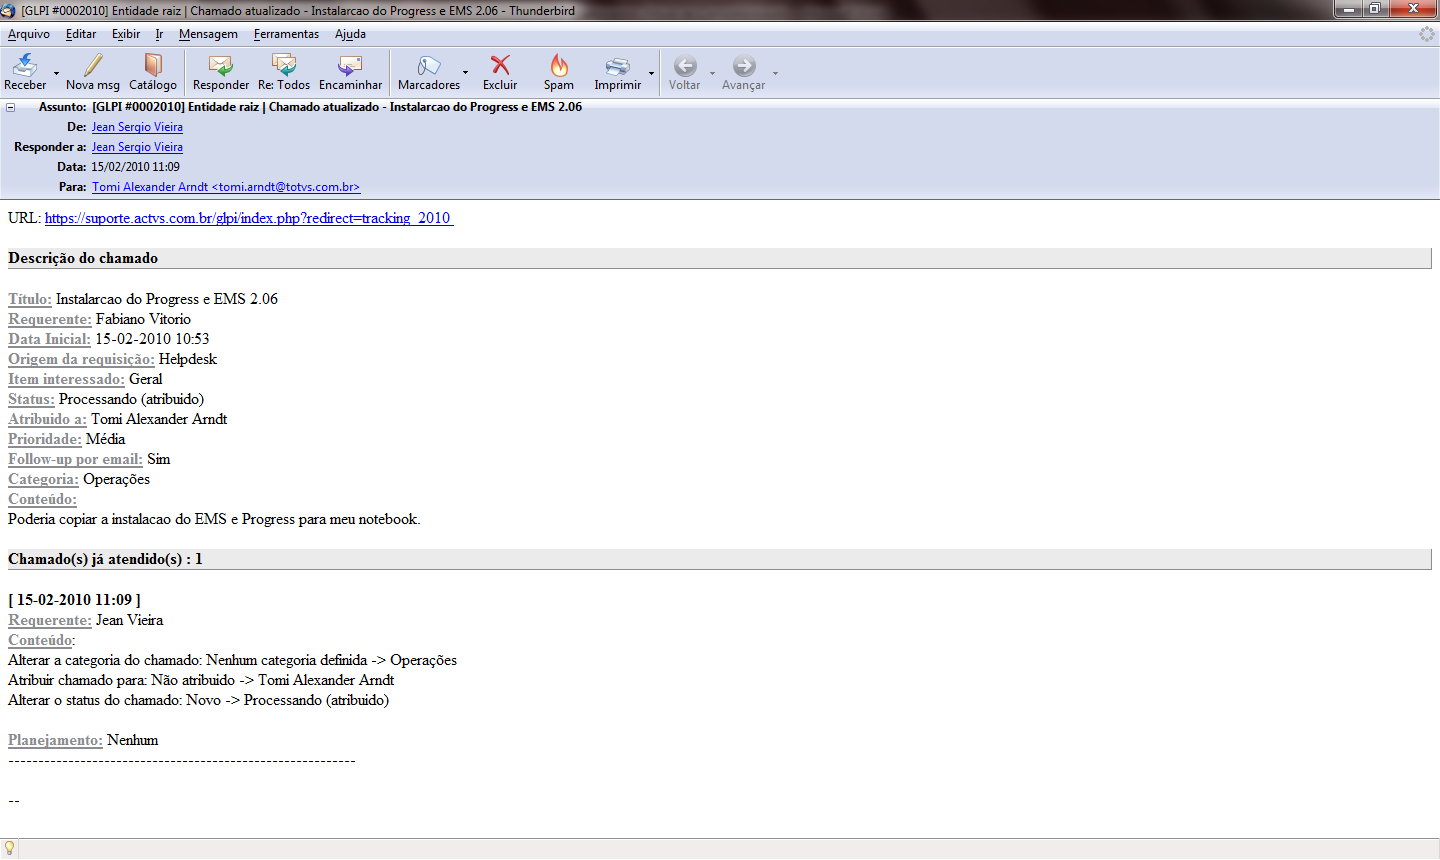Click the Assunto subject line text
The height and width of the screenshot is (860, 1440).
click(x=337, y=107)
